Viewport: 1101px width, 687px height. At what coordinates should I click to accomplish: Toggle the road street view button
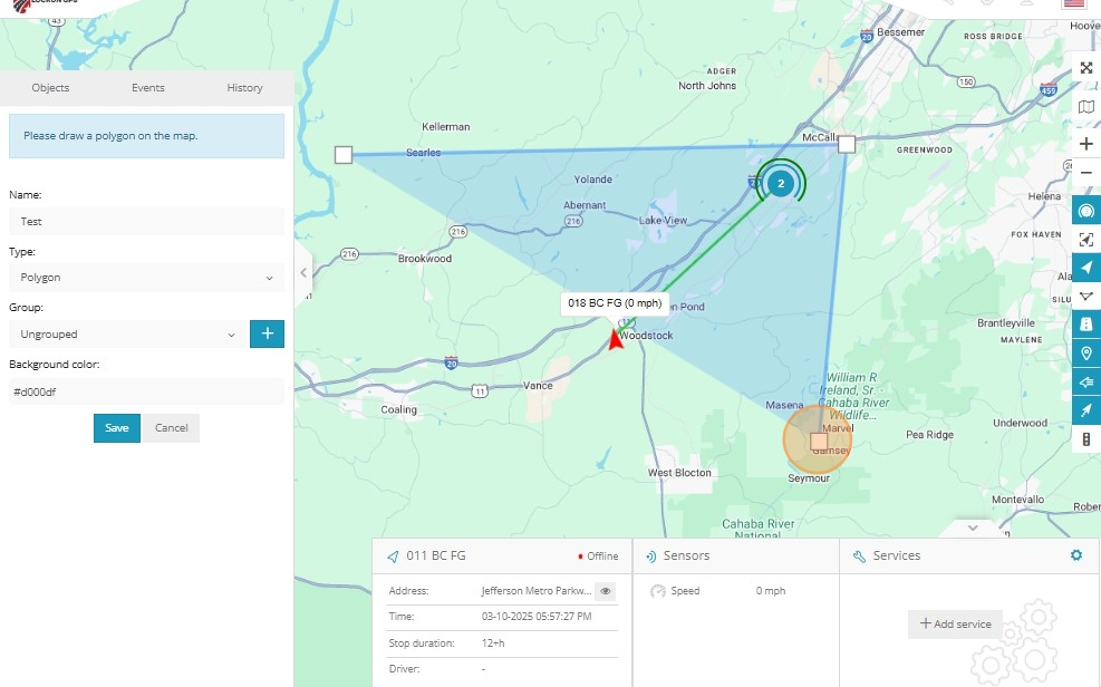(x=1086, y=324)
